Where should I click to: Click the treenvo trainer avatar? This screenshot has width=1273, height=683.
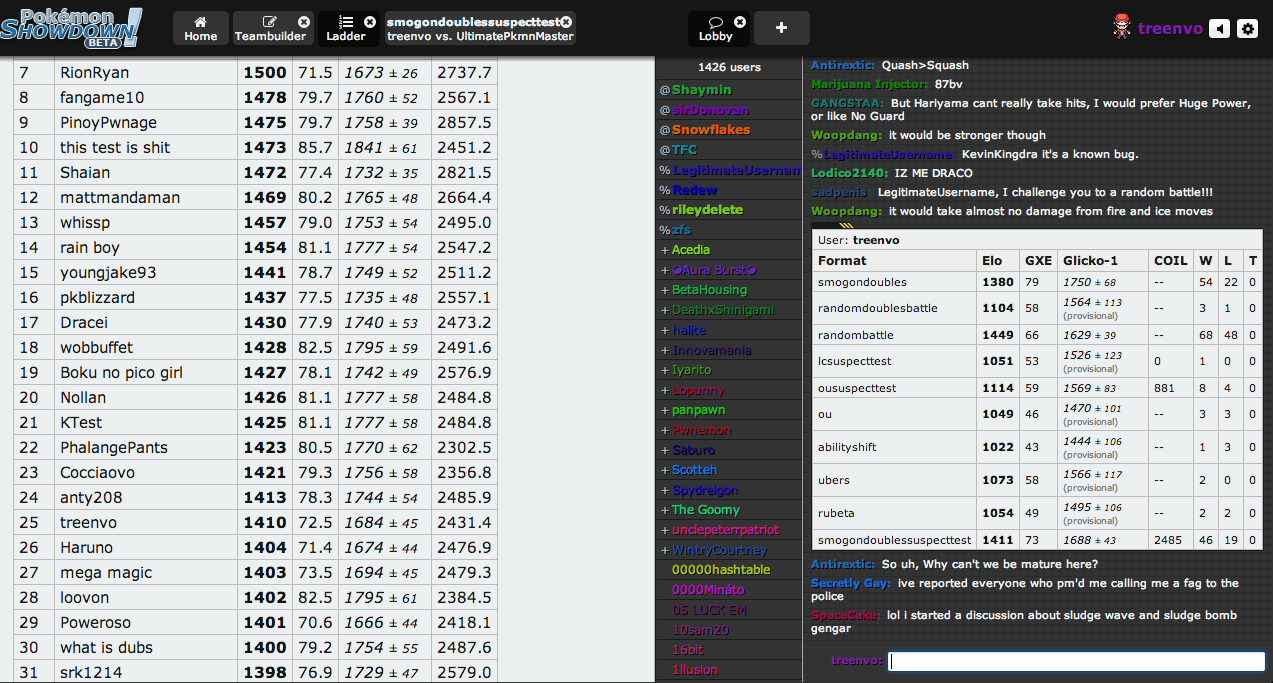pos(1122,28)
